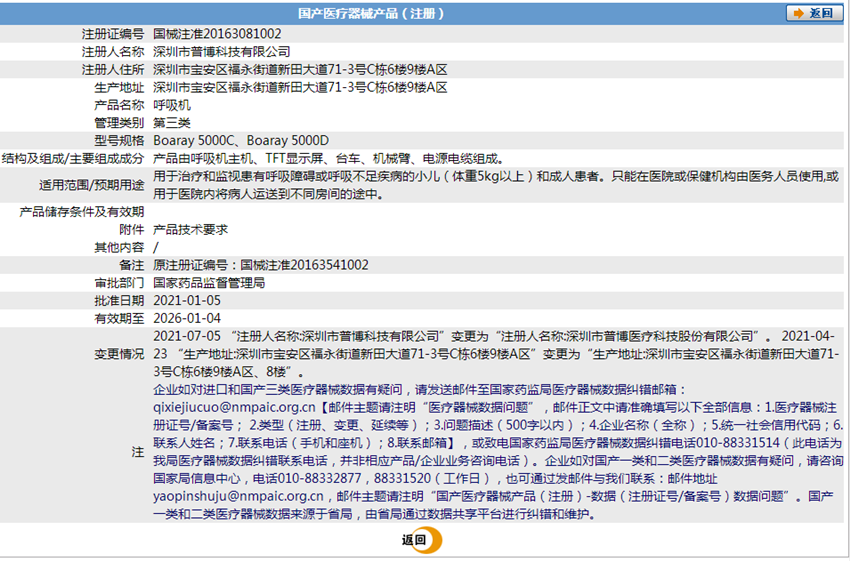This screenshot has width=850, height=561.
Task: Click the 型号规格 label
Action: pyautogui.click(x=119, y=140)
